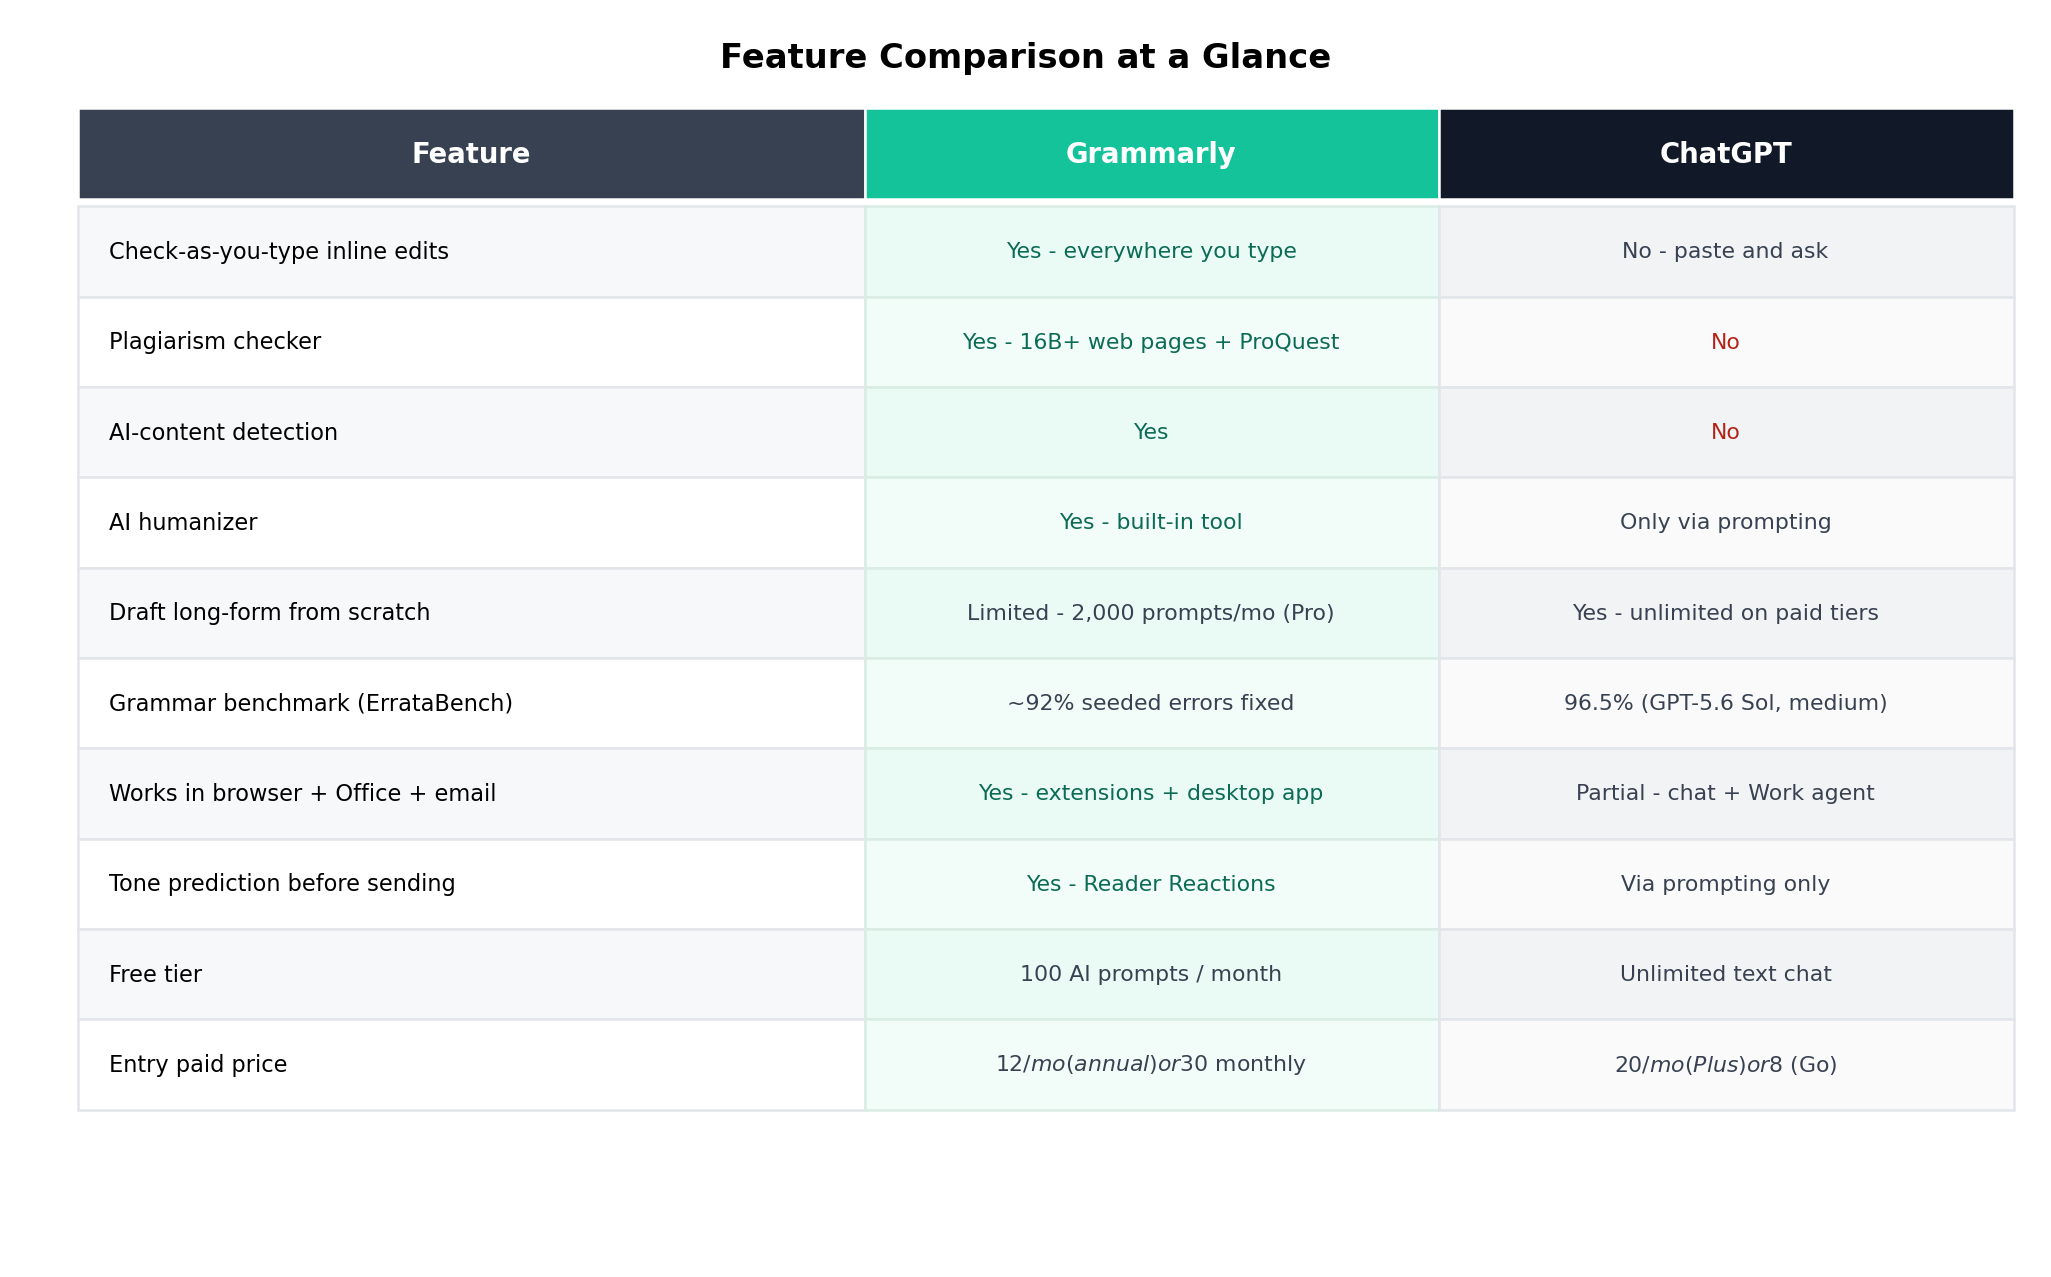Click the Grammarly column header
The image size is (2051, 1277).
[1151, 154]
